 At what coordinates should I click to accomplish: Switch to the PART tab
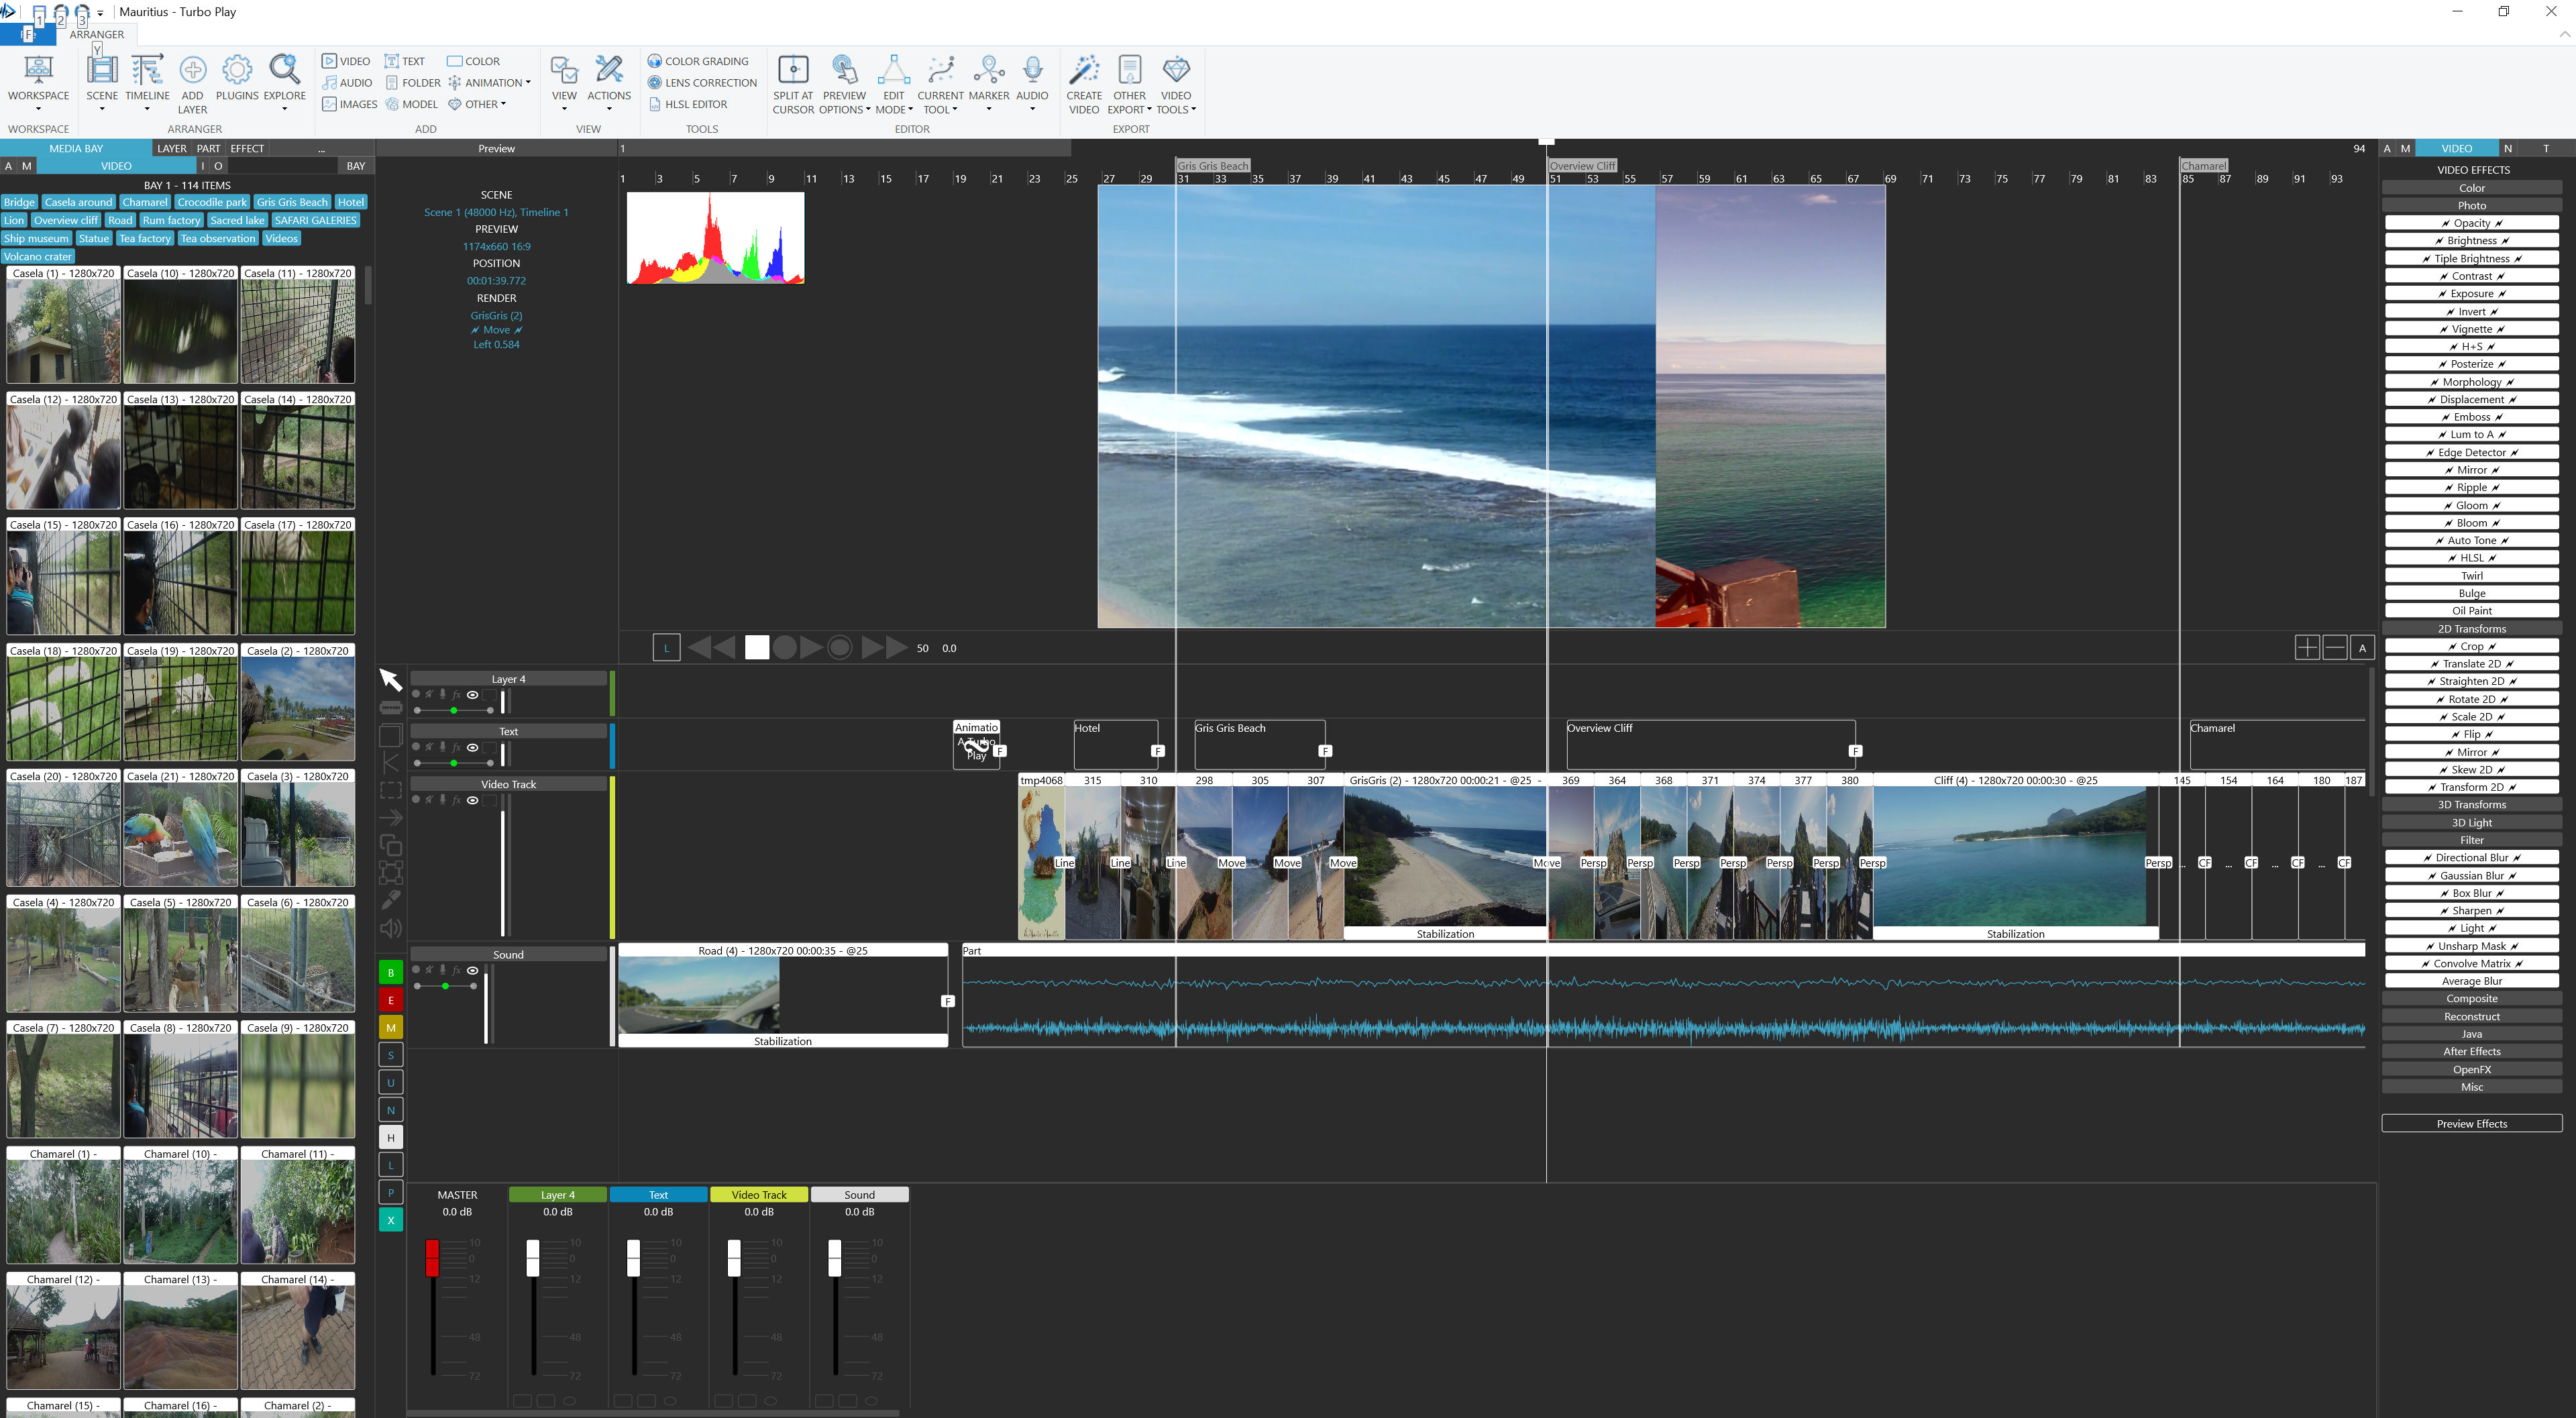pos(208,148)
